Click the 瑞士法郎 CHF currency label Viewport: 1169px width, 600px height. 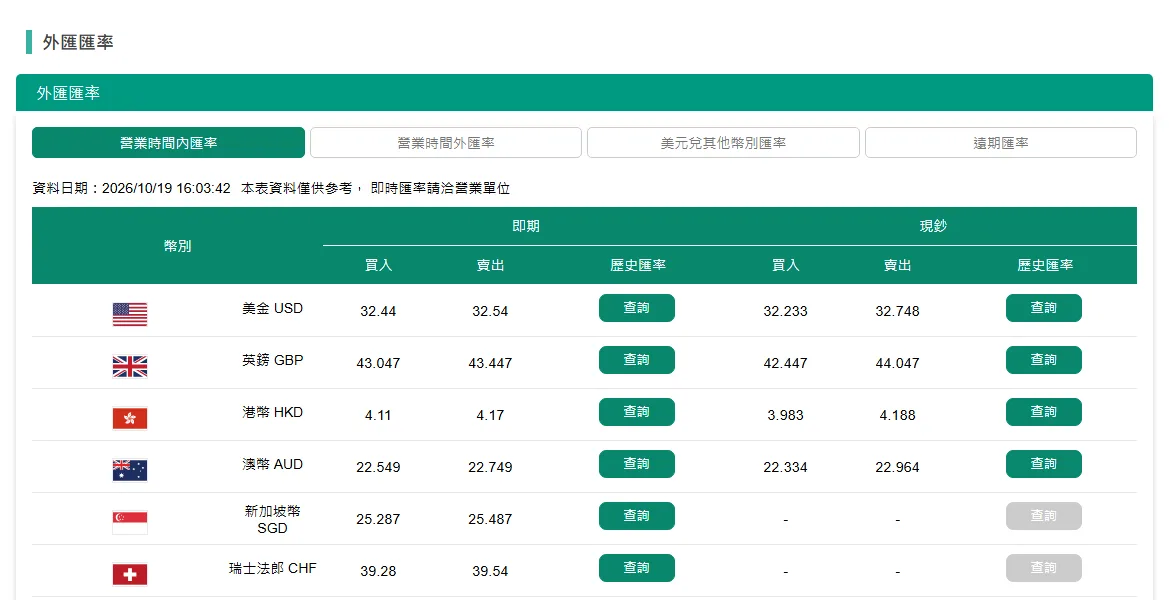(x=273, y=568)
